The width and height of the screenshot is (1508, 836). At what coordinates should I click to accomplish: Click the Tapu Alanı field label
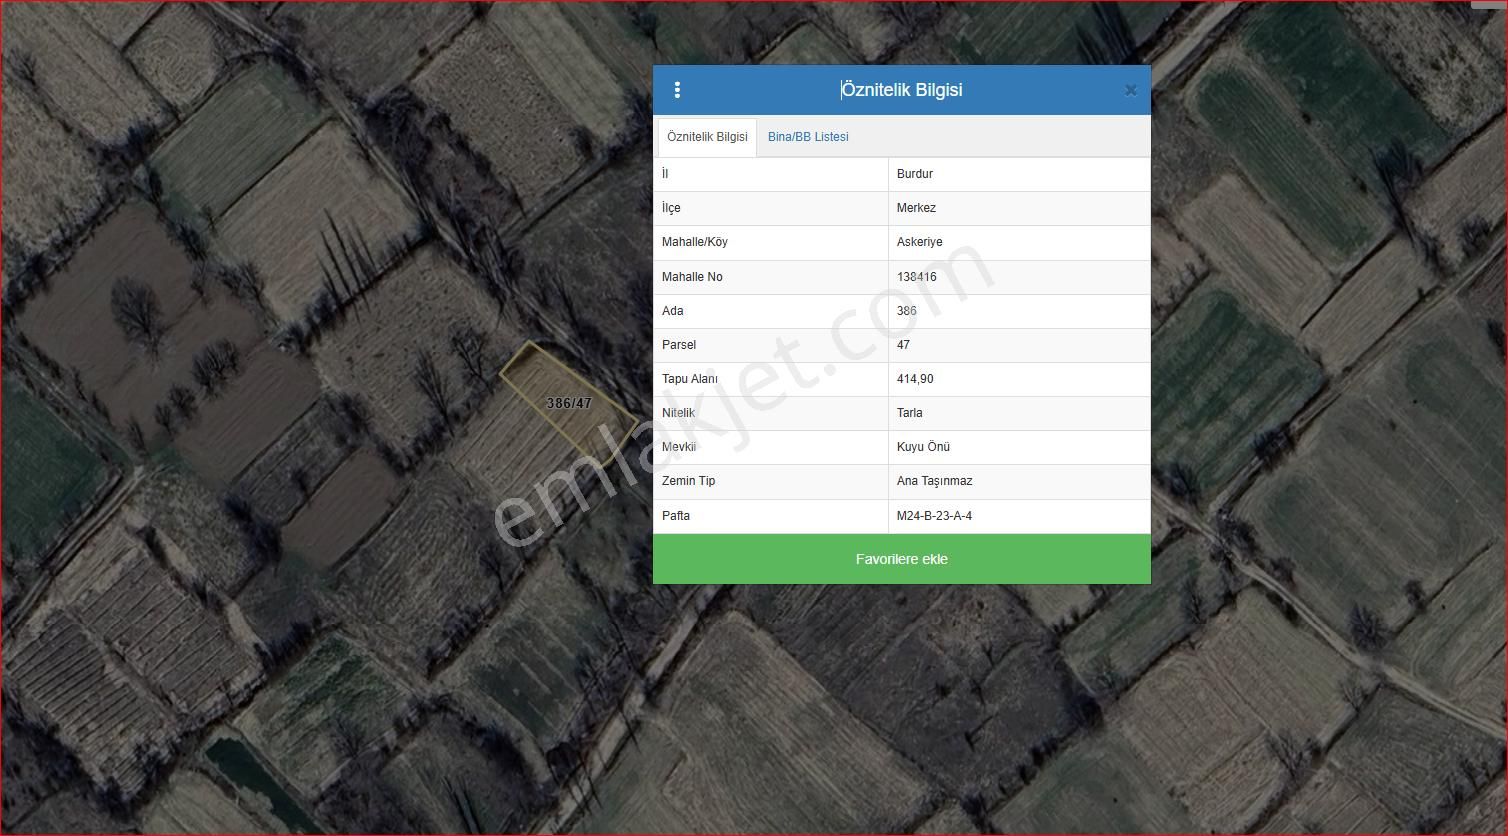[690, 379]
